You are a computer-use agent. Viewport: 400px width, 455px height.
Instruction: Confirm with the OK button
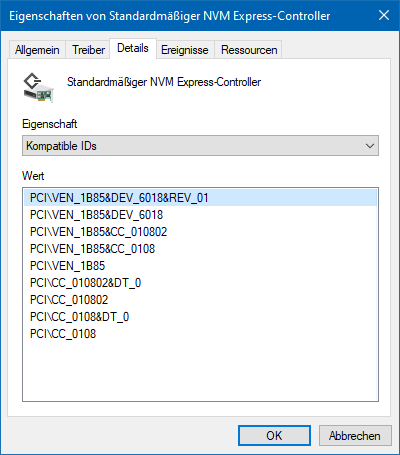pyautogui.click(x=274, y=435)
